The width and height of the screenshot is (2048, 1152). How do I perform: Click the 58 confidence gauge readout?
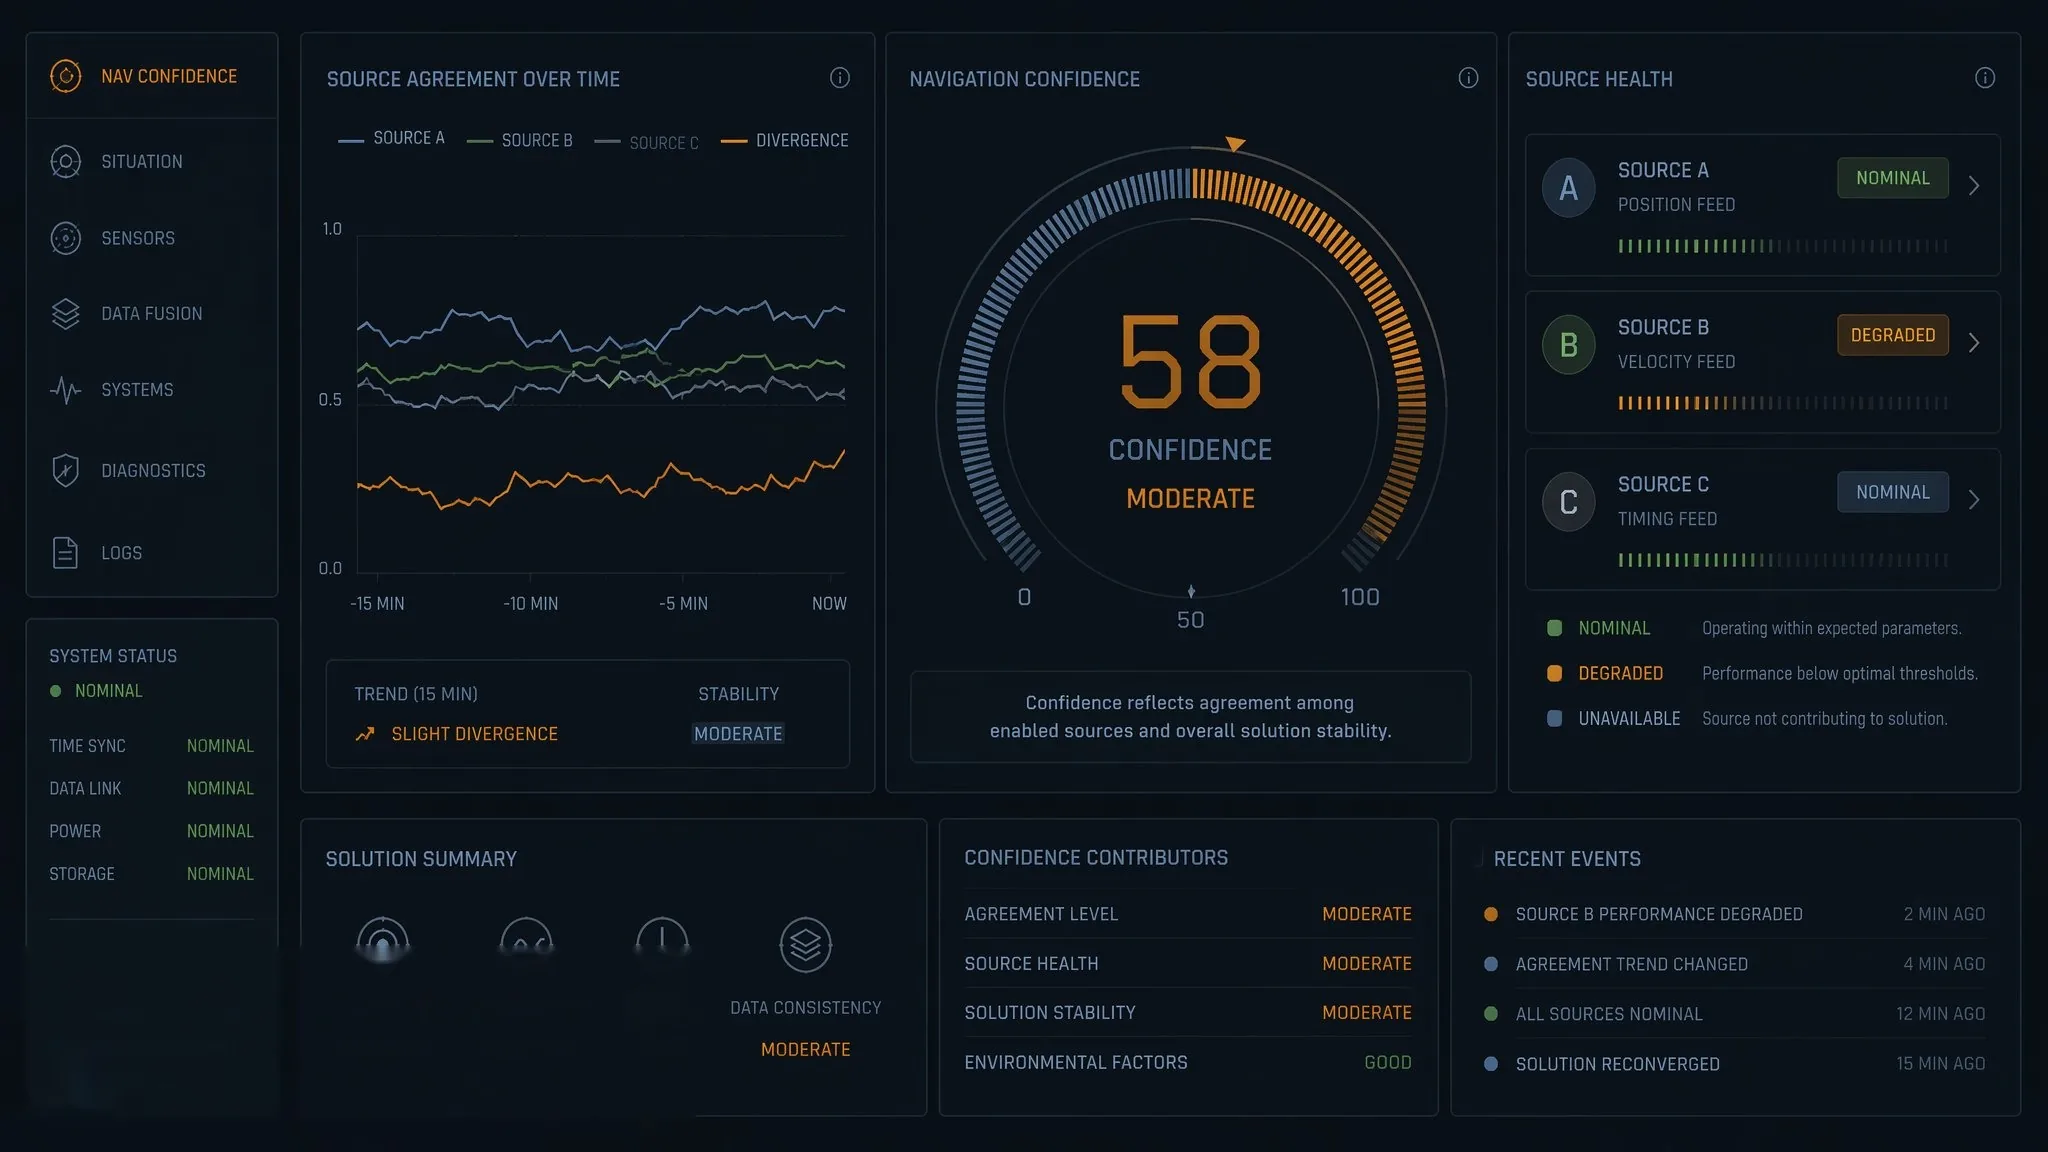tap(1190, 362)
